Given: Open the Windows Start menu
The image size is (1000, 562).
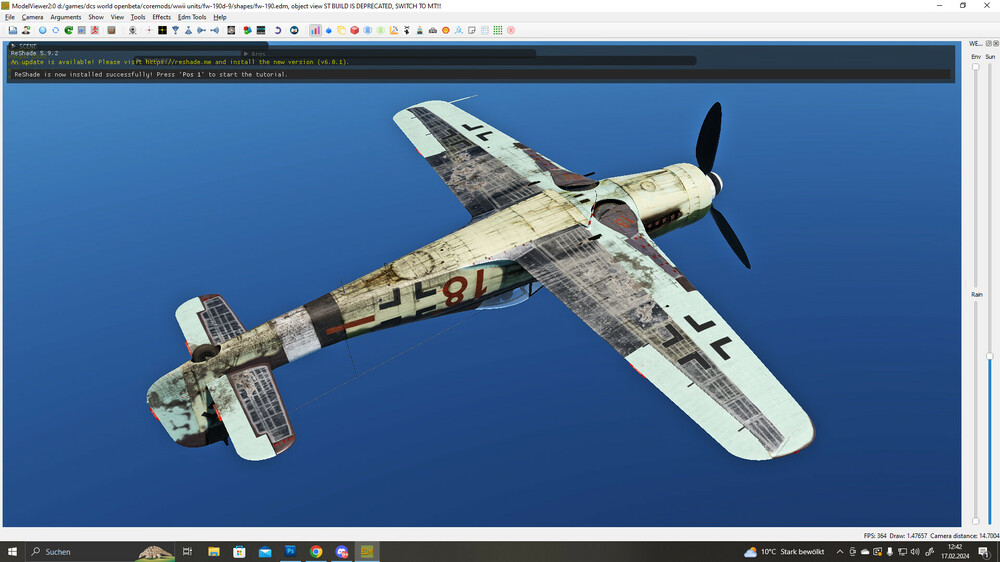Looking at the screenshot, I should tap(12, 552).
